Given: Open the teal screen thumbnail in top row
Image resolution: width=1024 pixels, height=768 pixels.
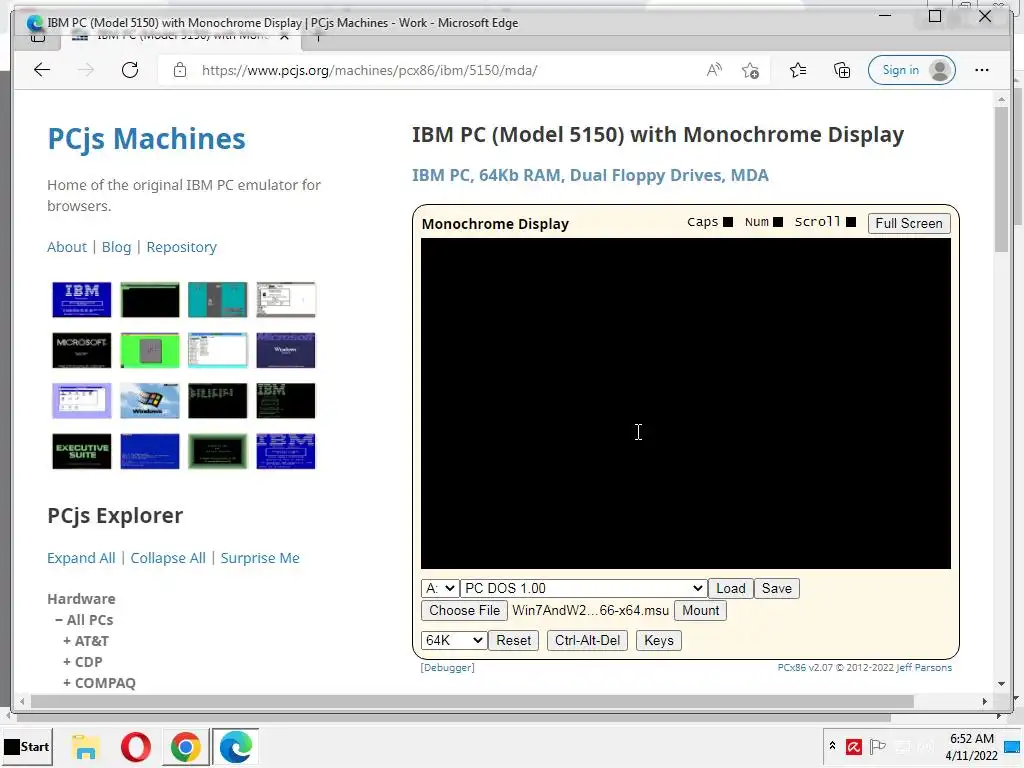Looking at the screenshot, I should point(217,300).
